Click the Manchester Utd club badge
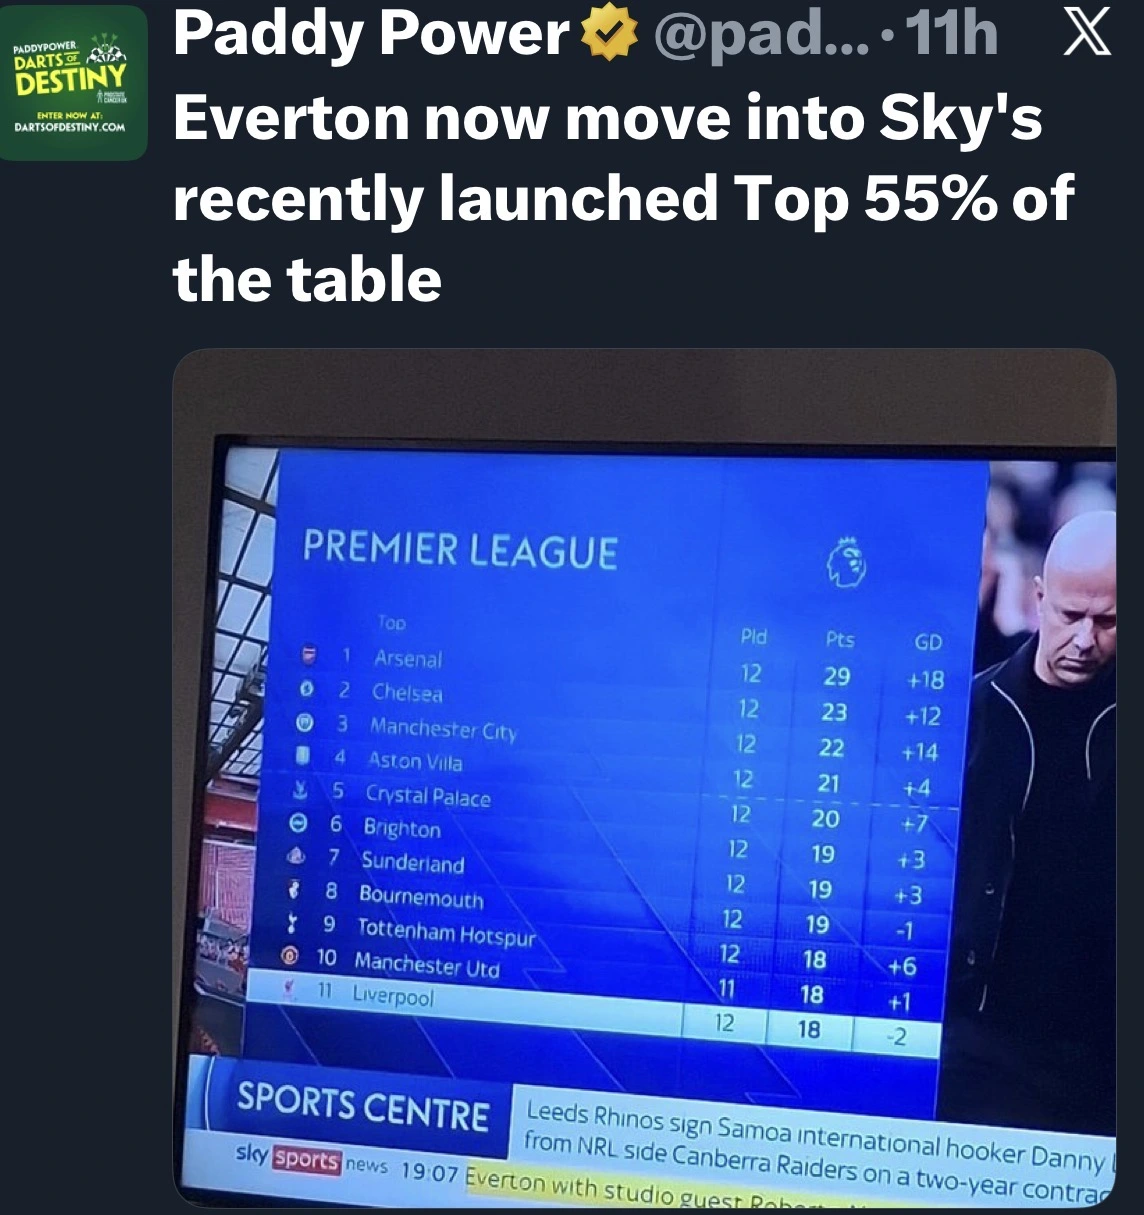1144x1215 pixels. 290,955
